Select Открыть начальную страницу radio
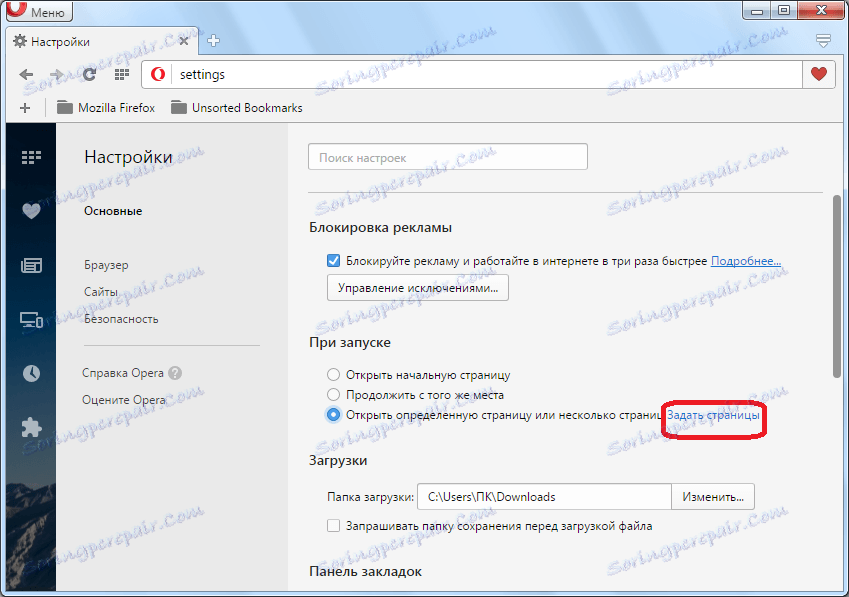The height and width of the screenshot is (597, 849). coord(334,375)
